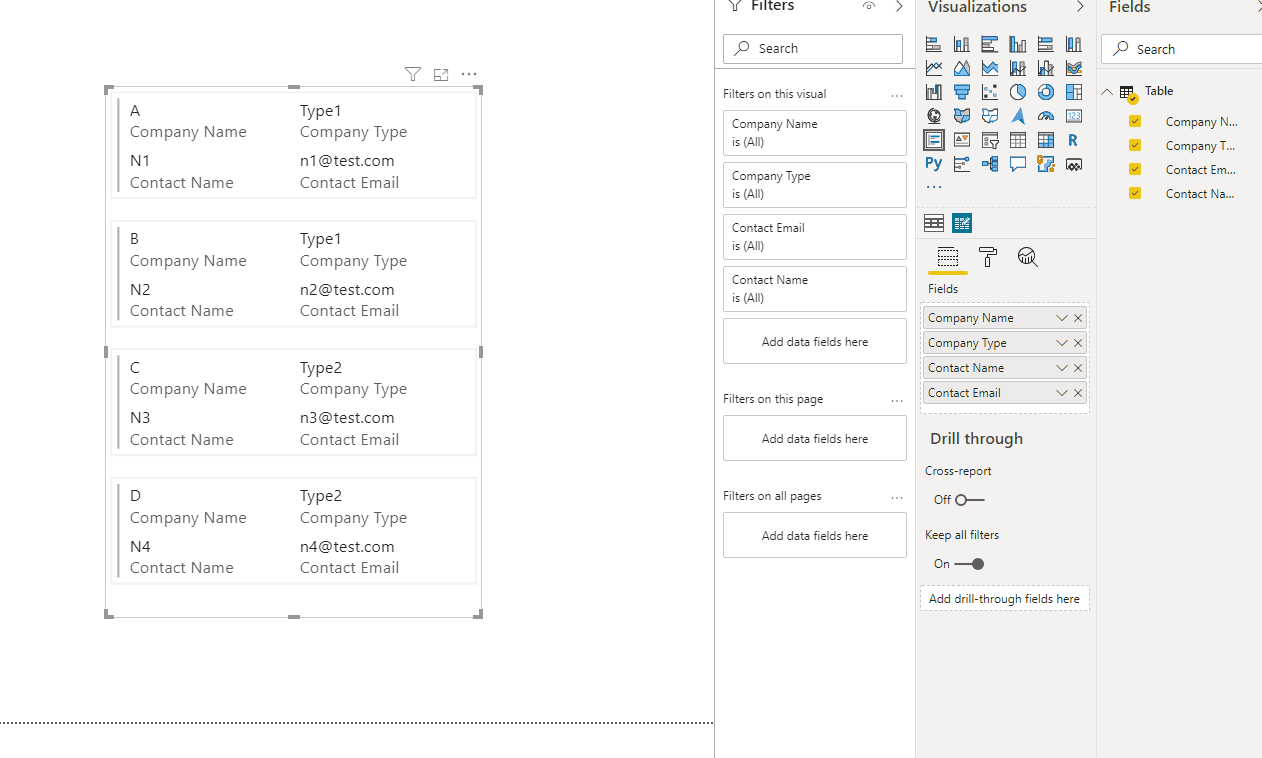Choose the Gauge visualization
This screenshot has width=1262, height=758.
click(1046, 116)
